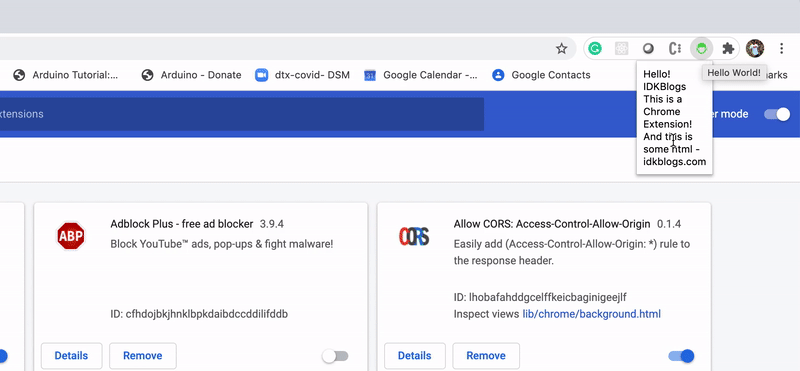
Task: Enable the Adblock Plus extension toggle
Action: [x=335, y=356]
